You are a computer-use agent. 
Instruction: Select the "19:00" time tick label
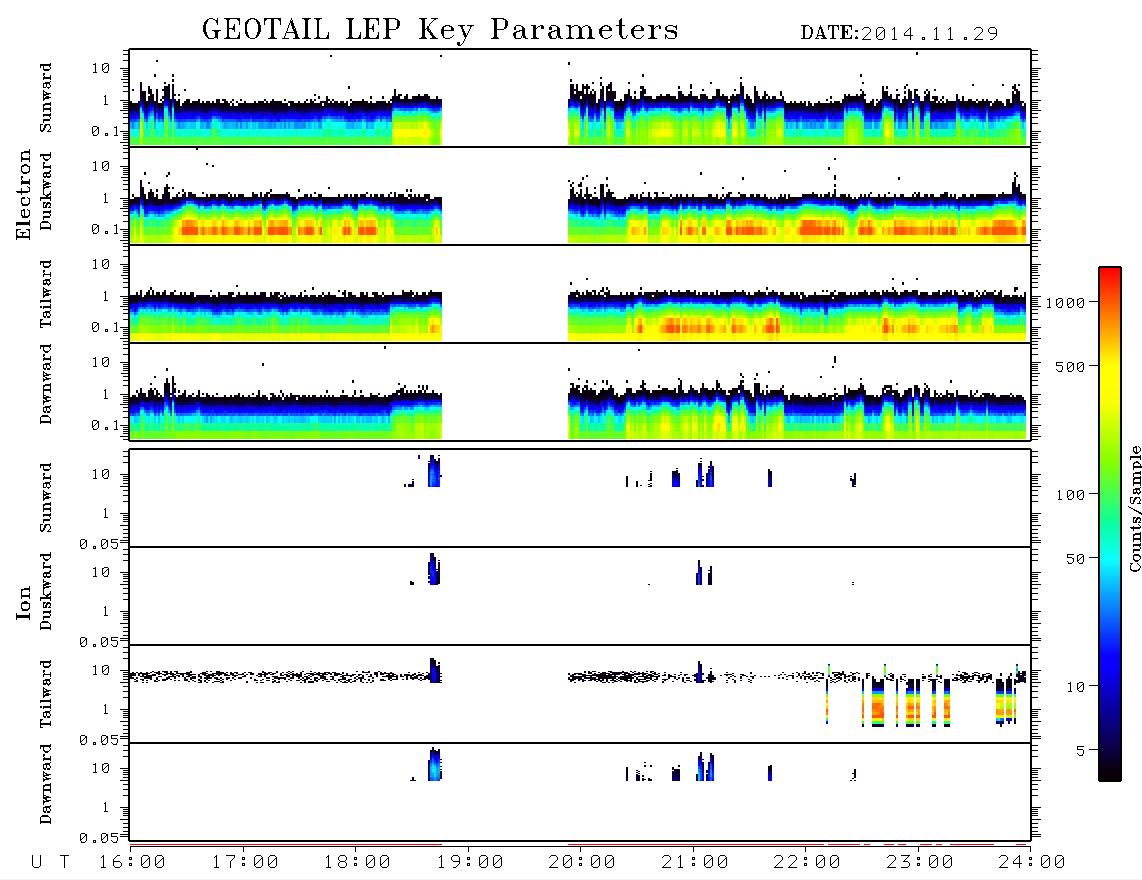click(x=470, y=863)
